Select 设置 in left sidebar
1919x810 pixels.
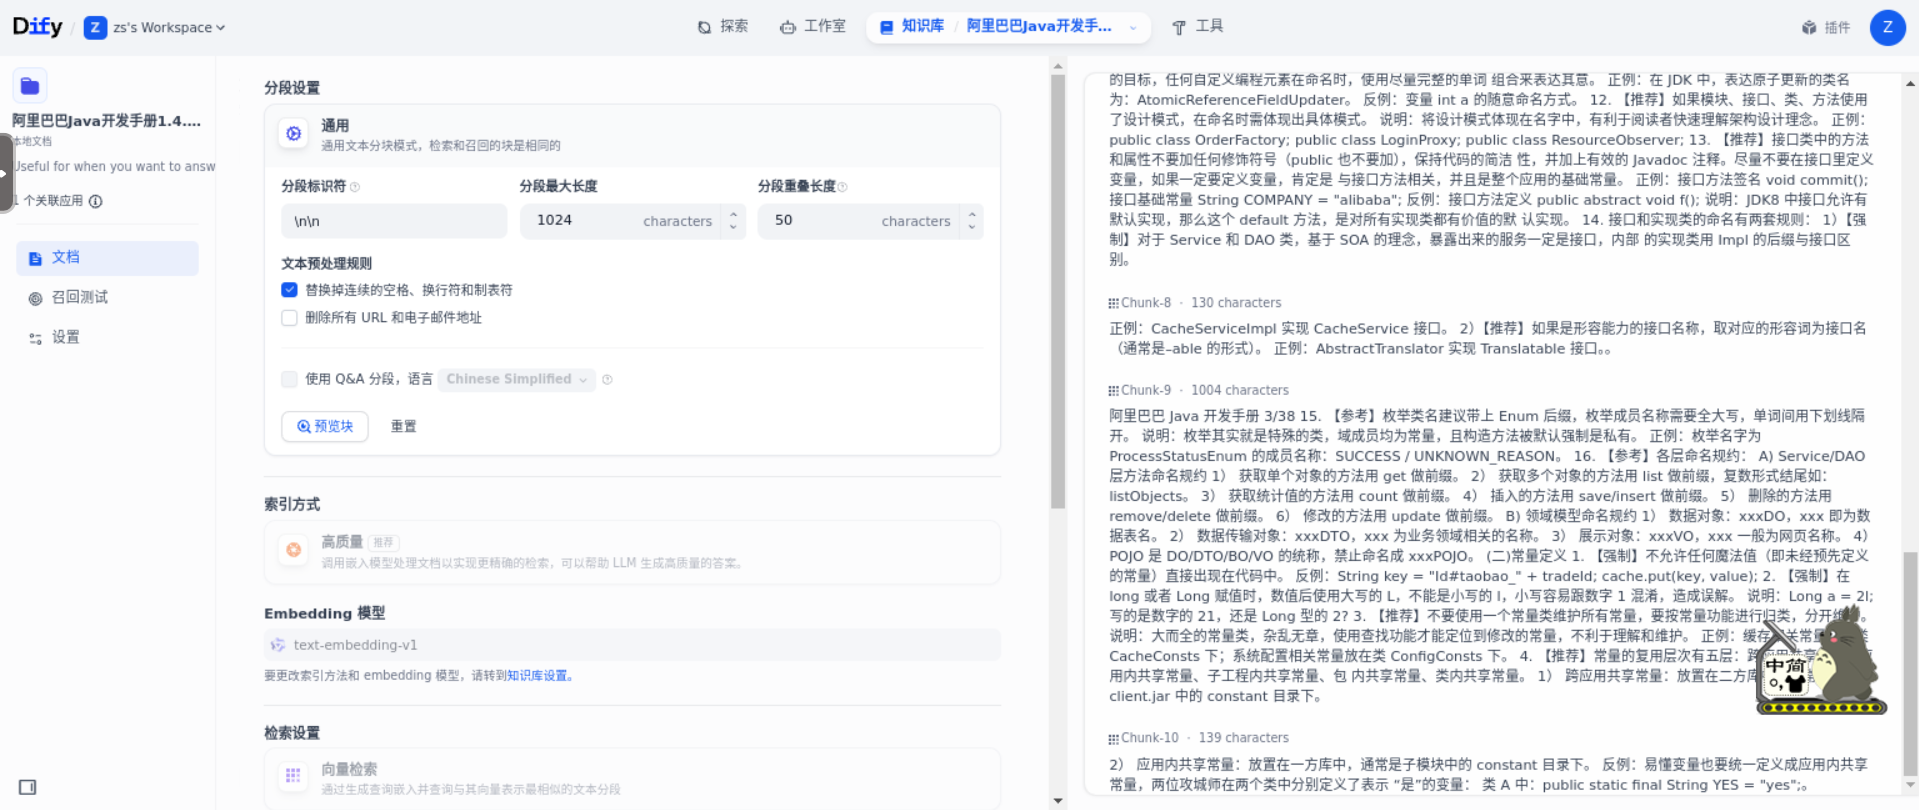[107, 338]
